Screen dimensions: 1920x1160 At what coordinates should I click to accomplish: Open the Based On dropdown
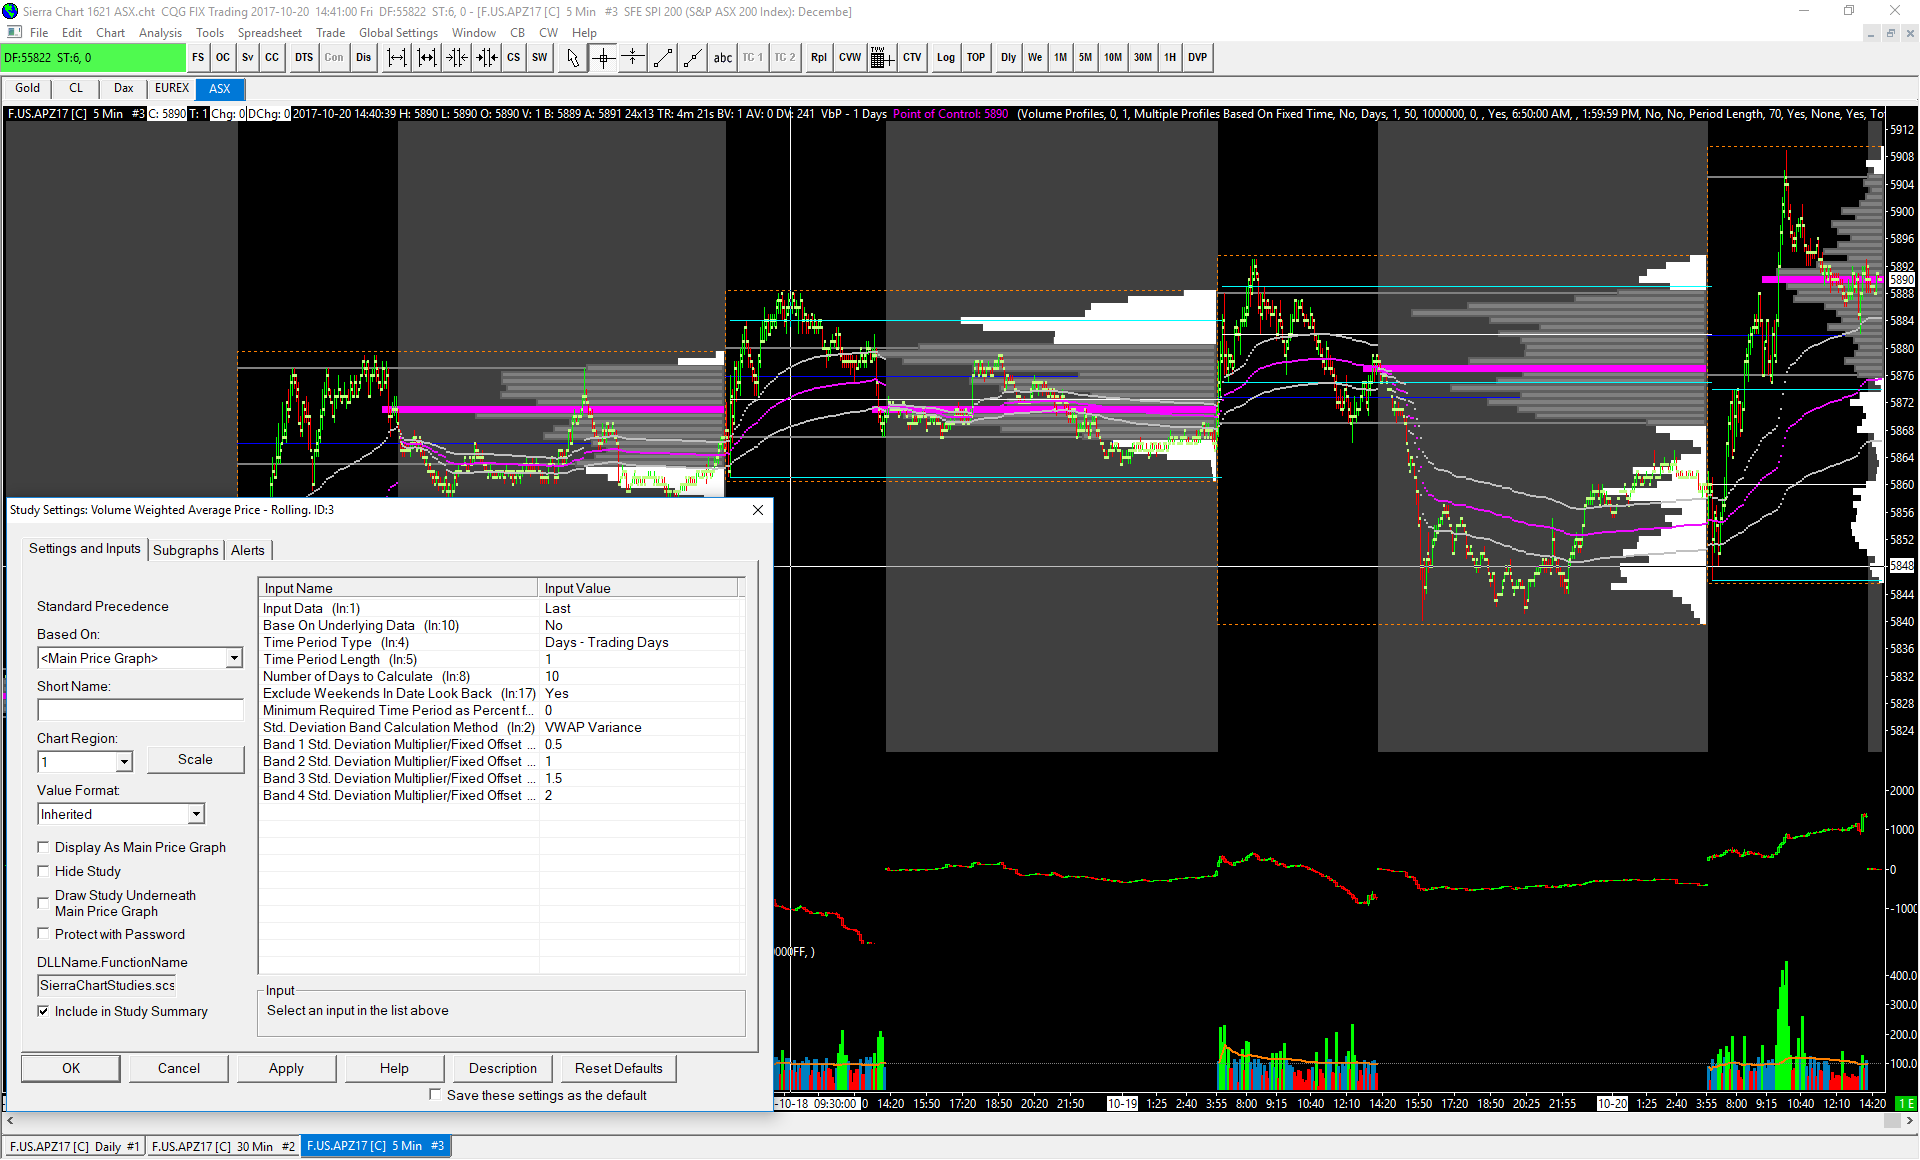(x=234, y=658)
